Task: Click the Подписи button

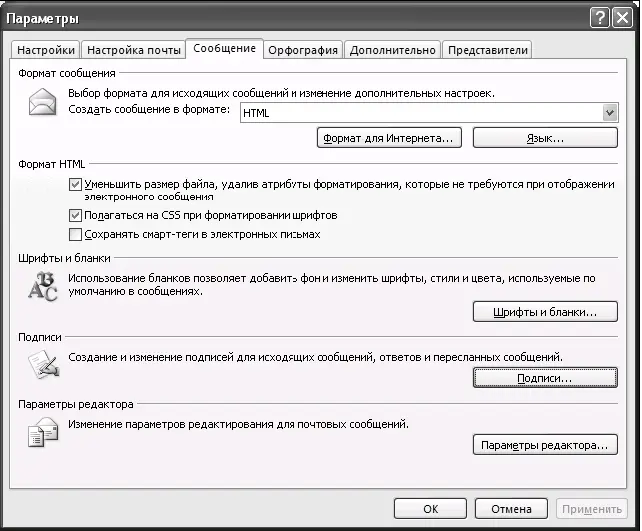Action: tap(545, 377)
